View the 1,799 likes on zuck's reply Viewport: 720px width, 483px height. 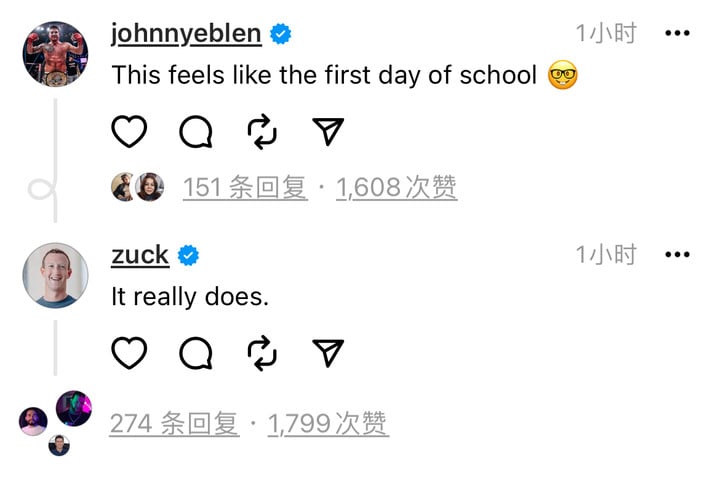328,424
